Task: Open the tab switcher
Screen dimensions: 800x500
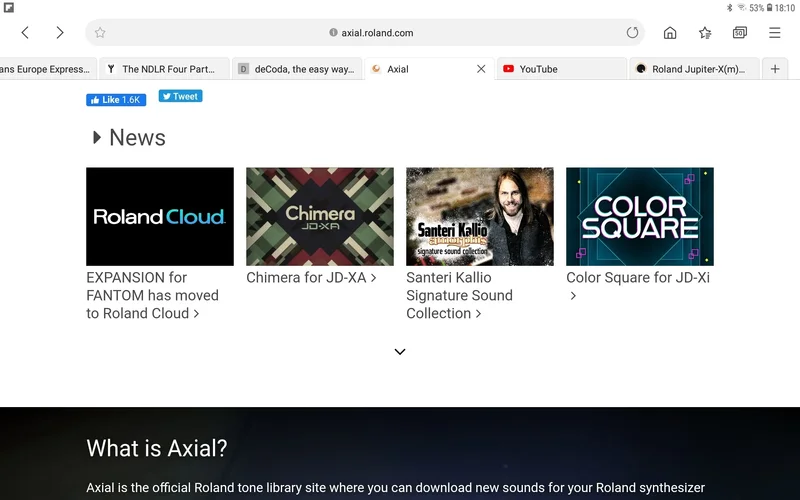Action: click(x=740, y=33)
